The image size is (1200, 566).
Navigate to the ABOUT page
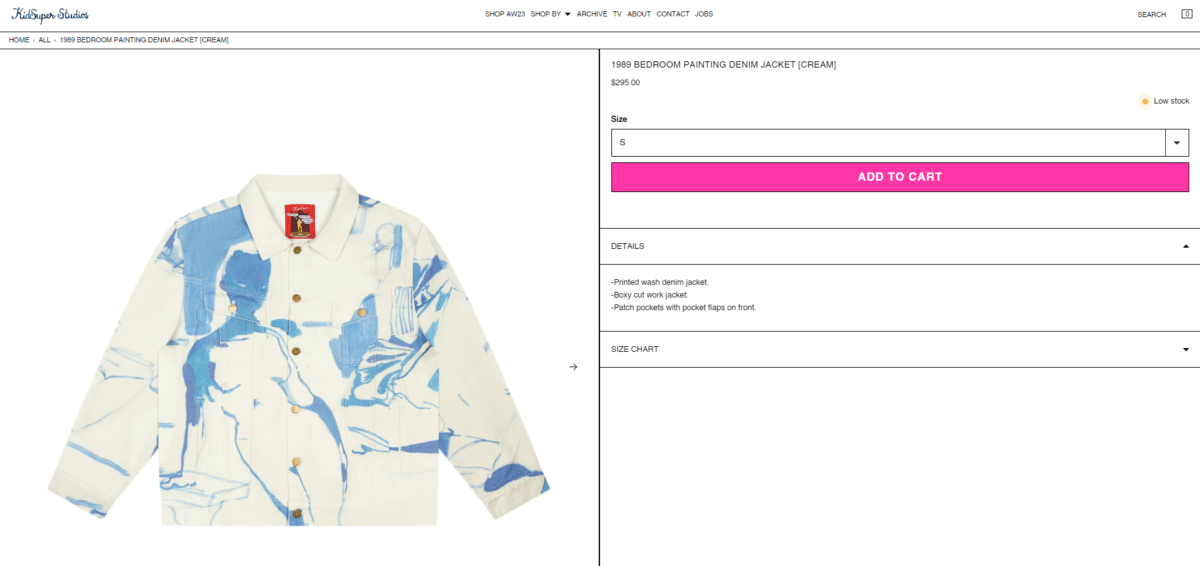639,14
